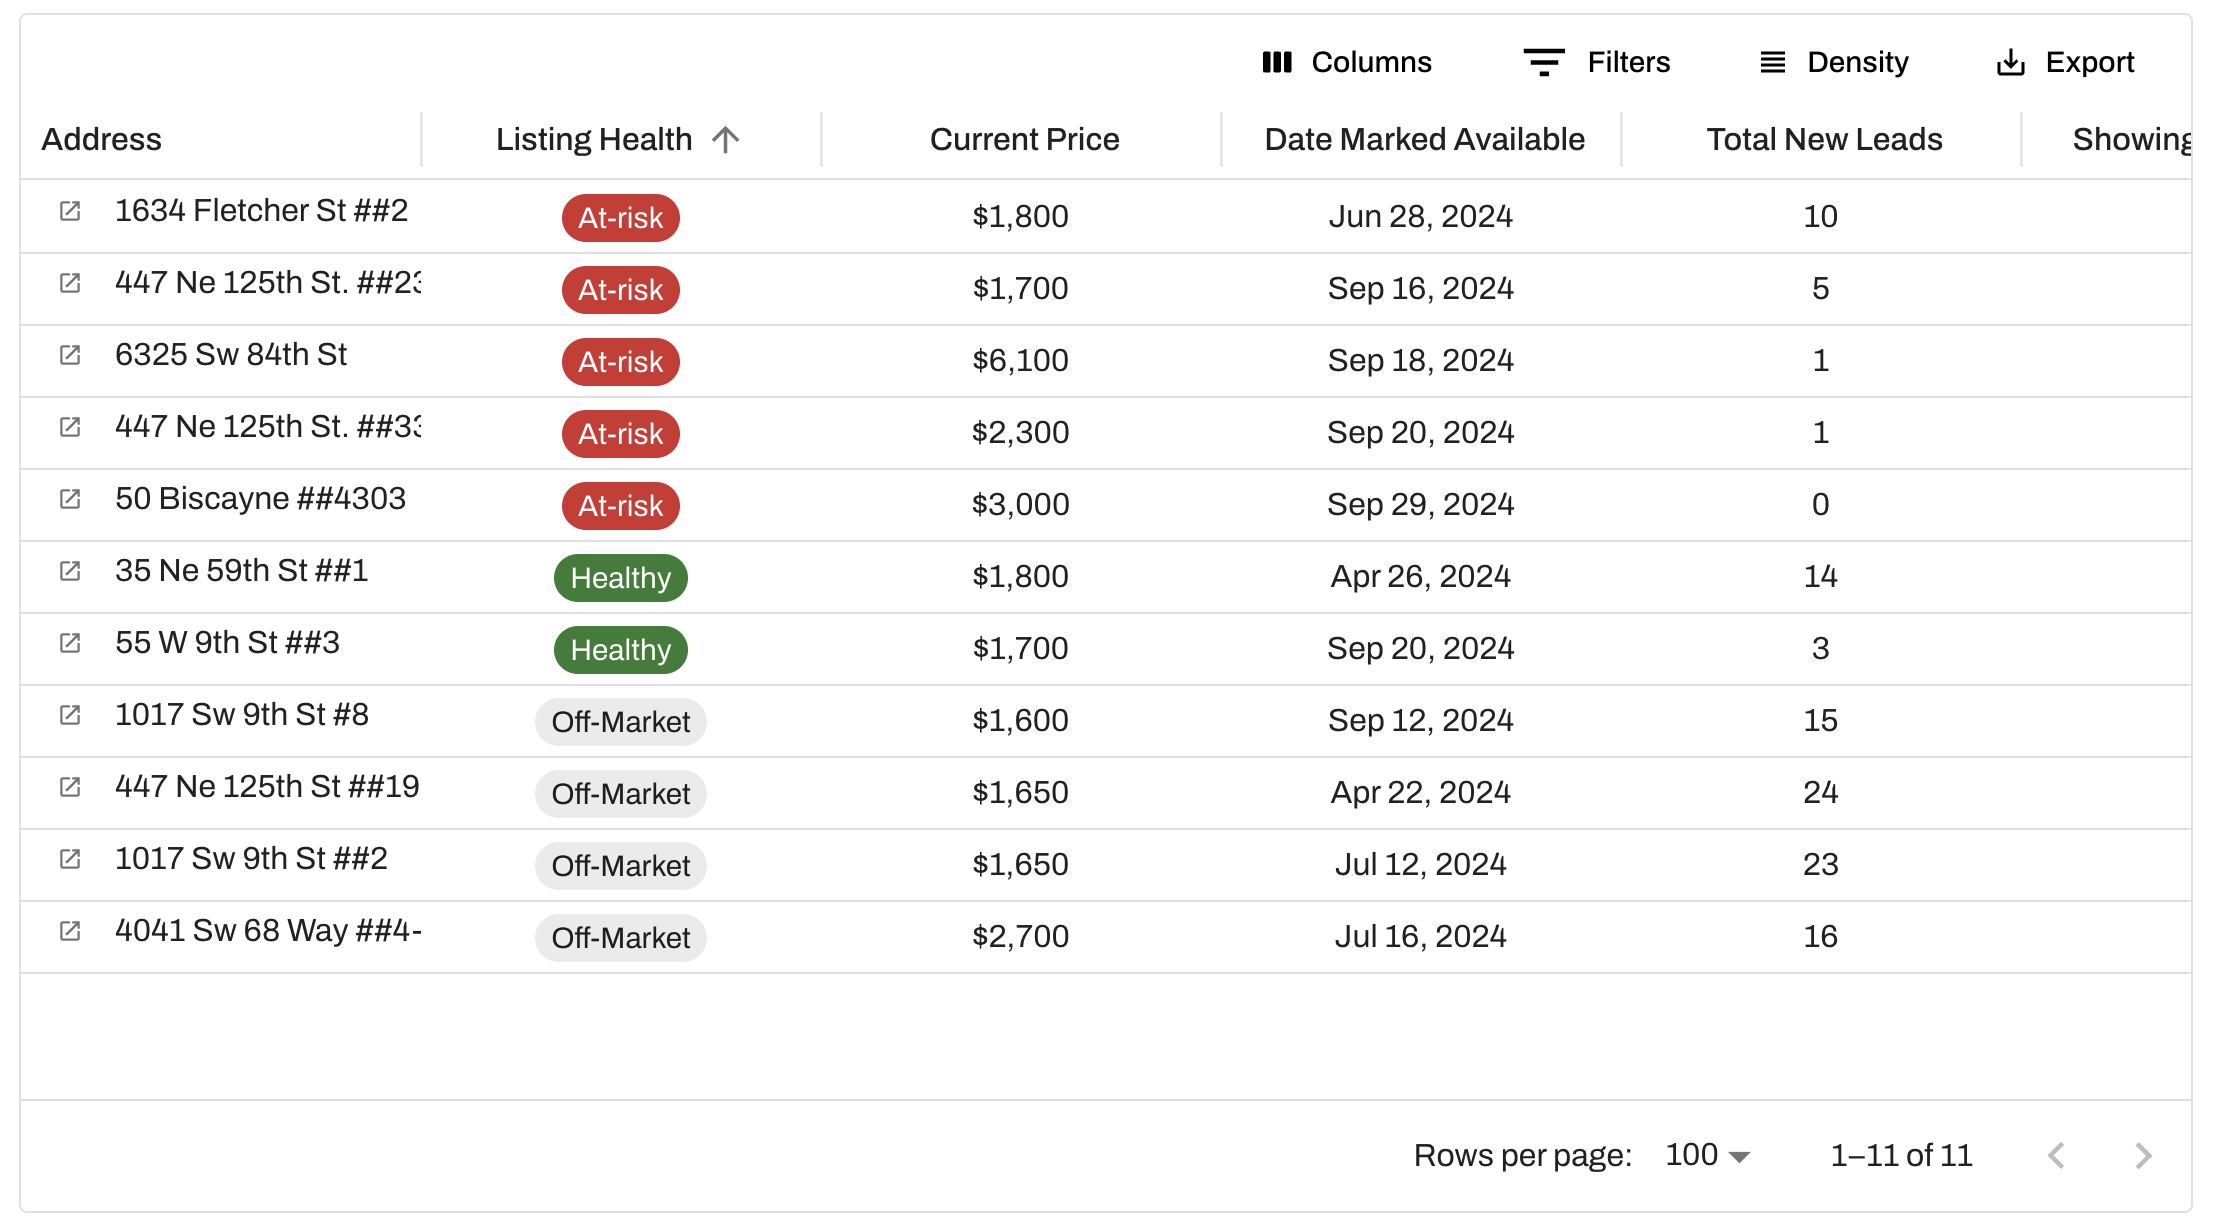Image resolution: width=2214 pixels, height=1232 pixels.
Task: Open external link for 447 Ne 125th St. $1,700 row
Action: click(x=70, y=283)
